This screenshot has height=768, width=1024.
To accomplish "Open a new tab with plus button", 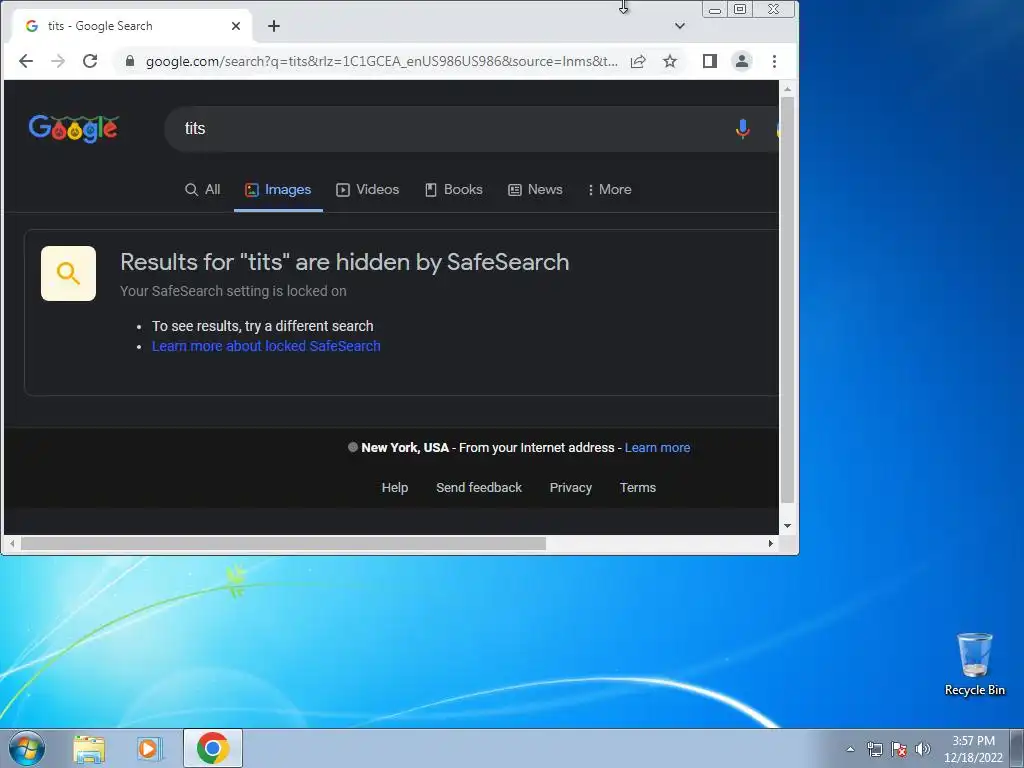I will [x=274, y=26].
